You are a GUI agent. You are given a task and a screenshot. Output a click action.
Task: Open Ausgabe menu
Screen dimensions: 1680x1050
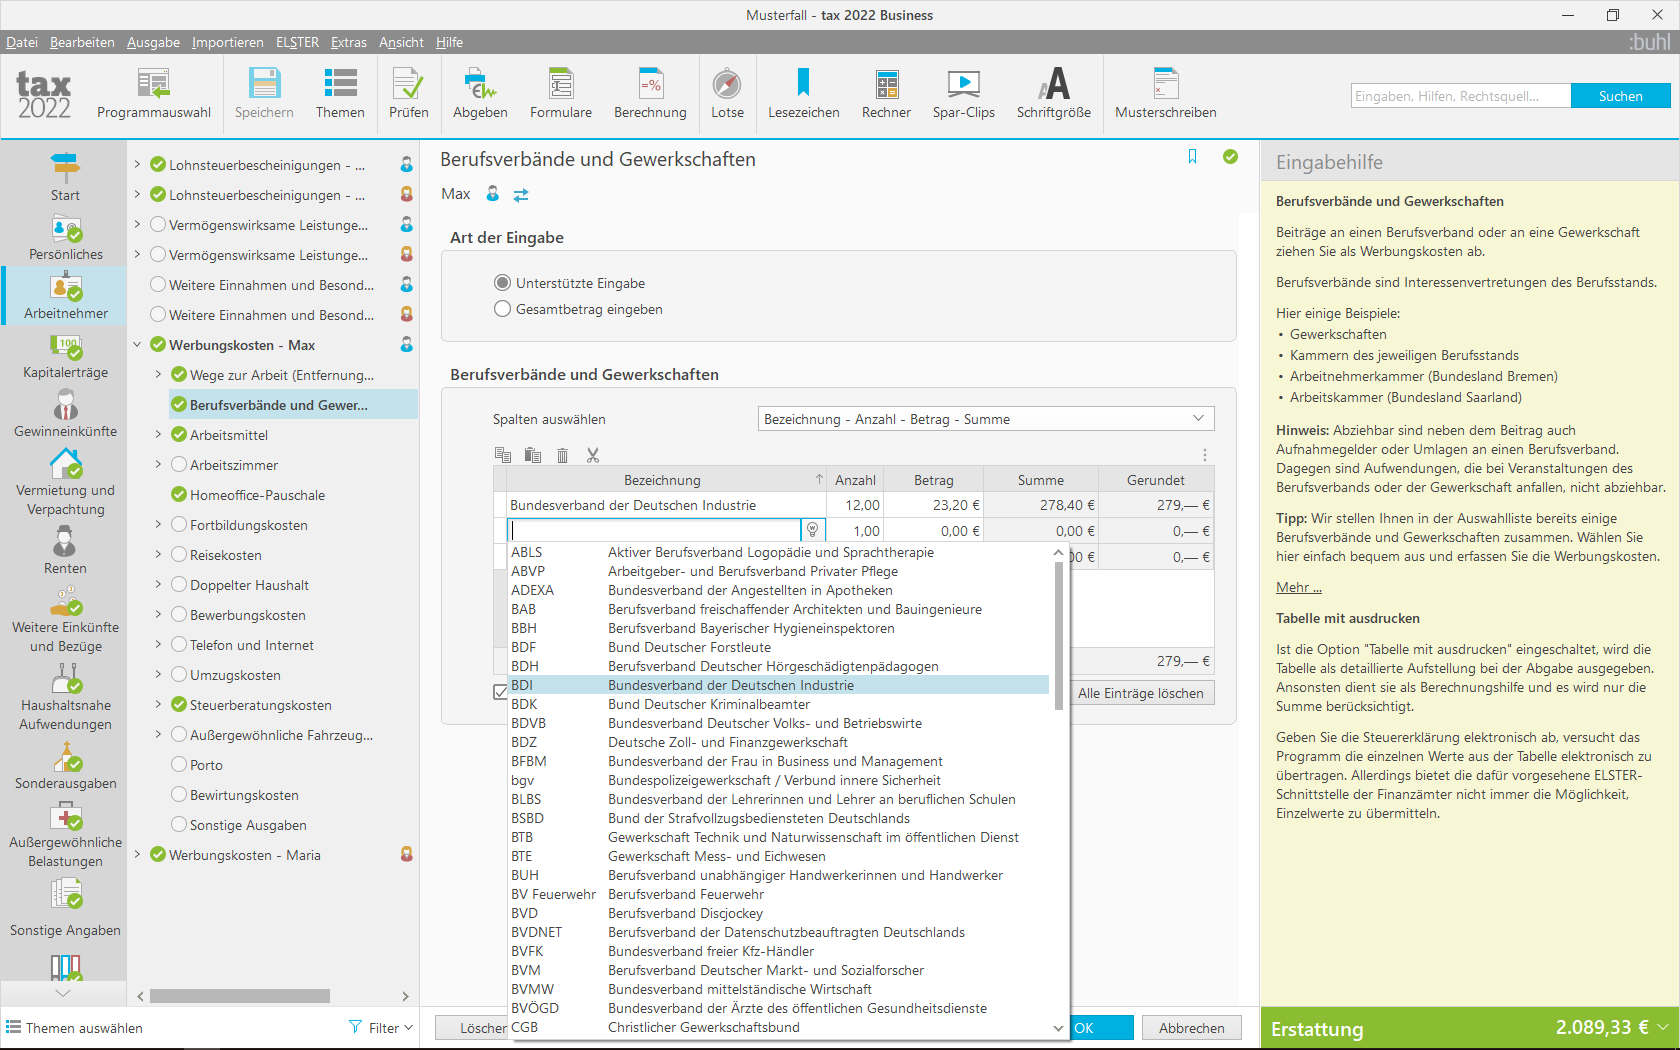click(153, 42)
